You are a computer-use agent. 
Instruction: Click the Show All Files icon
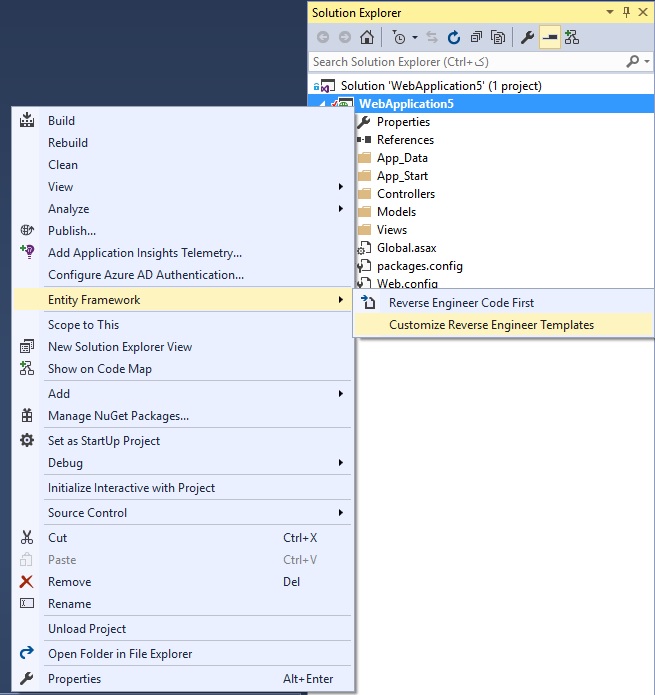[498, 38]
